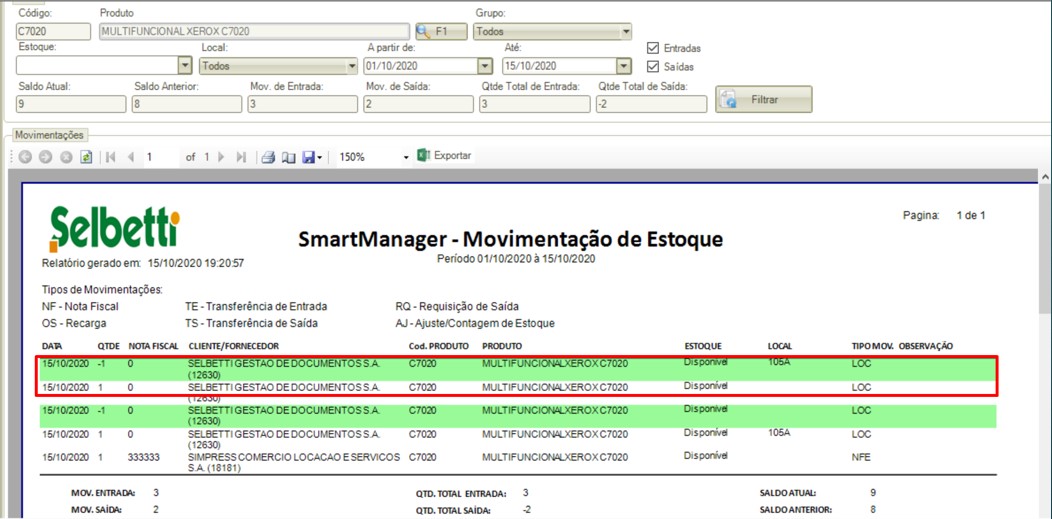
Task: Click the Código field containing C7020
Action: (53, 32)
